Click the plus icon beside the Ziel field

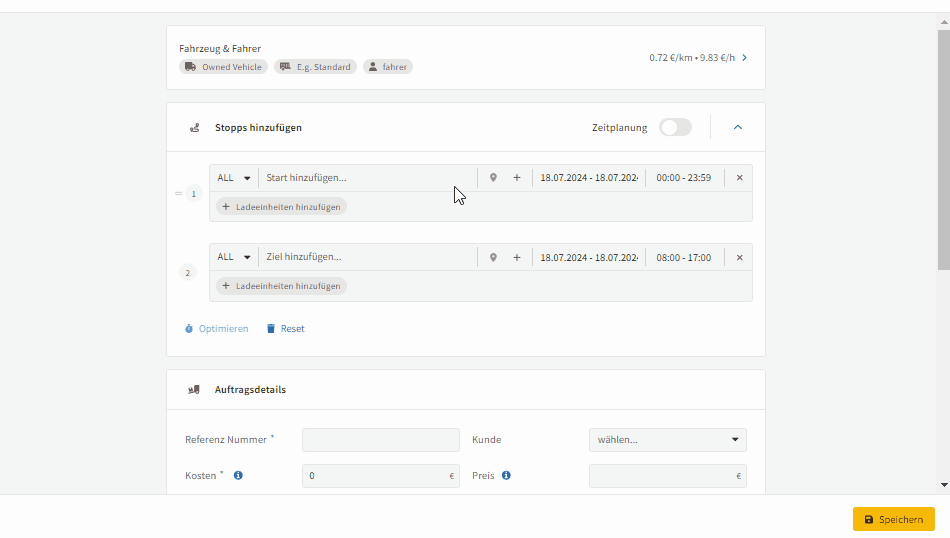point(517,257)
